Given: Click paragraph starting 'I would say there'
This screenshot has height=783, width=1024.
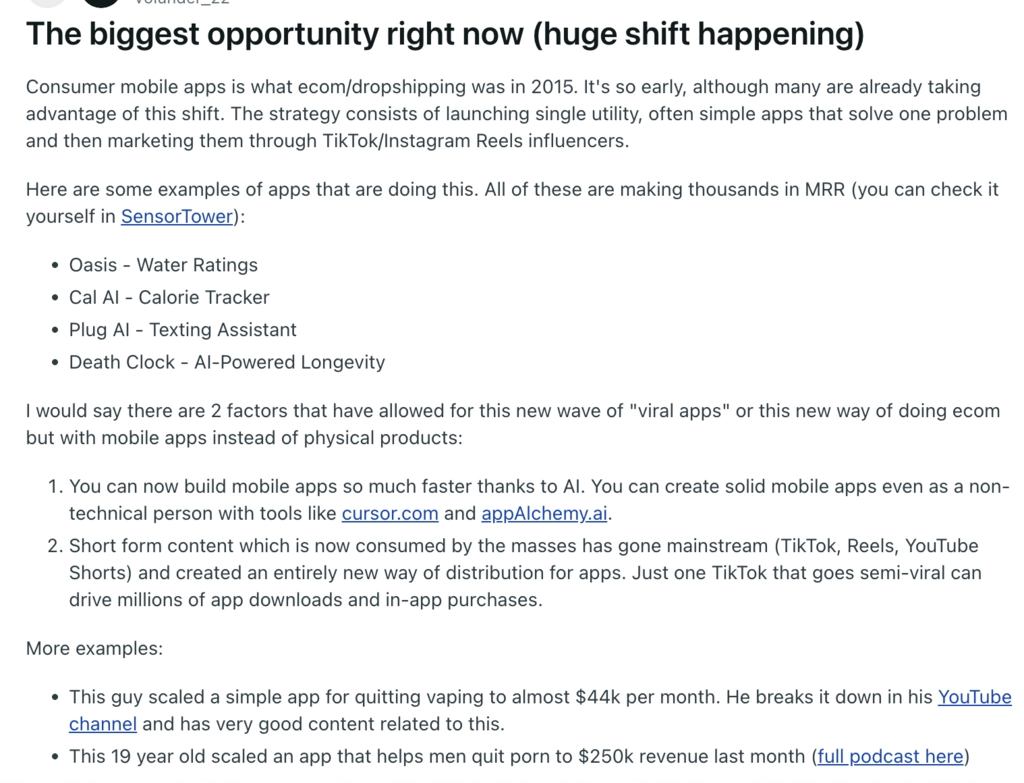Looking at the screenshot, I should click(513, 424).
